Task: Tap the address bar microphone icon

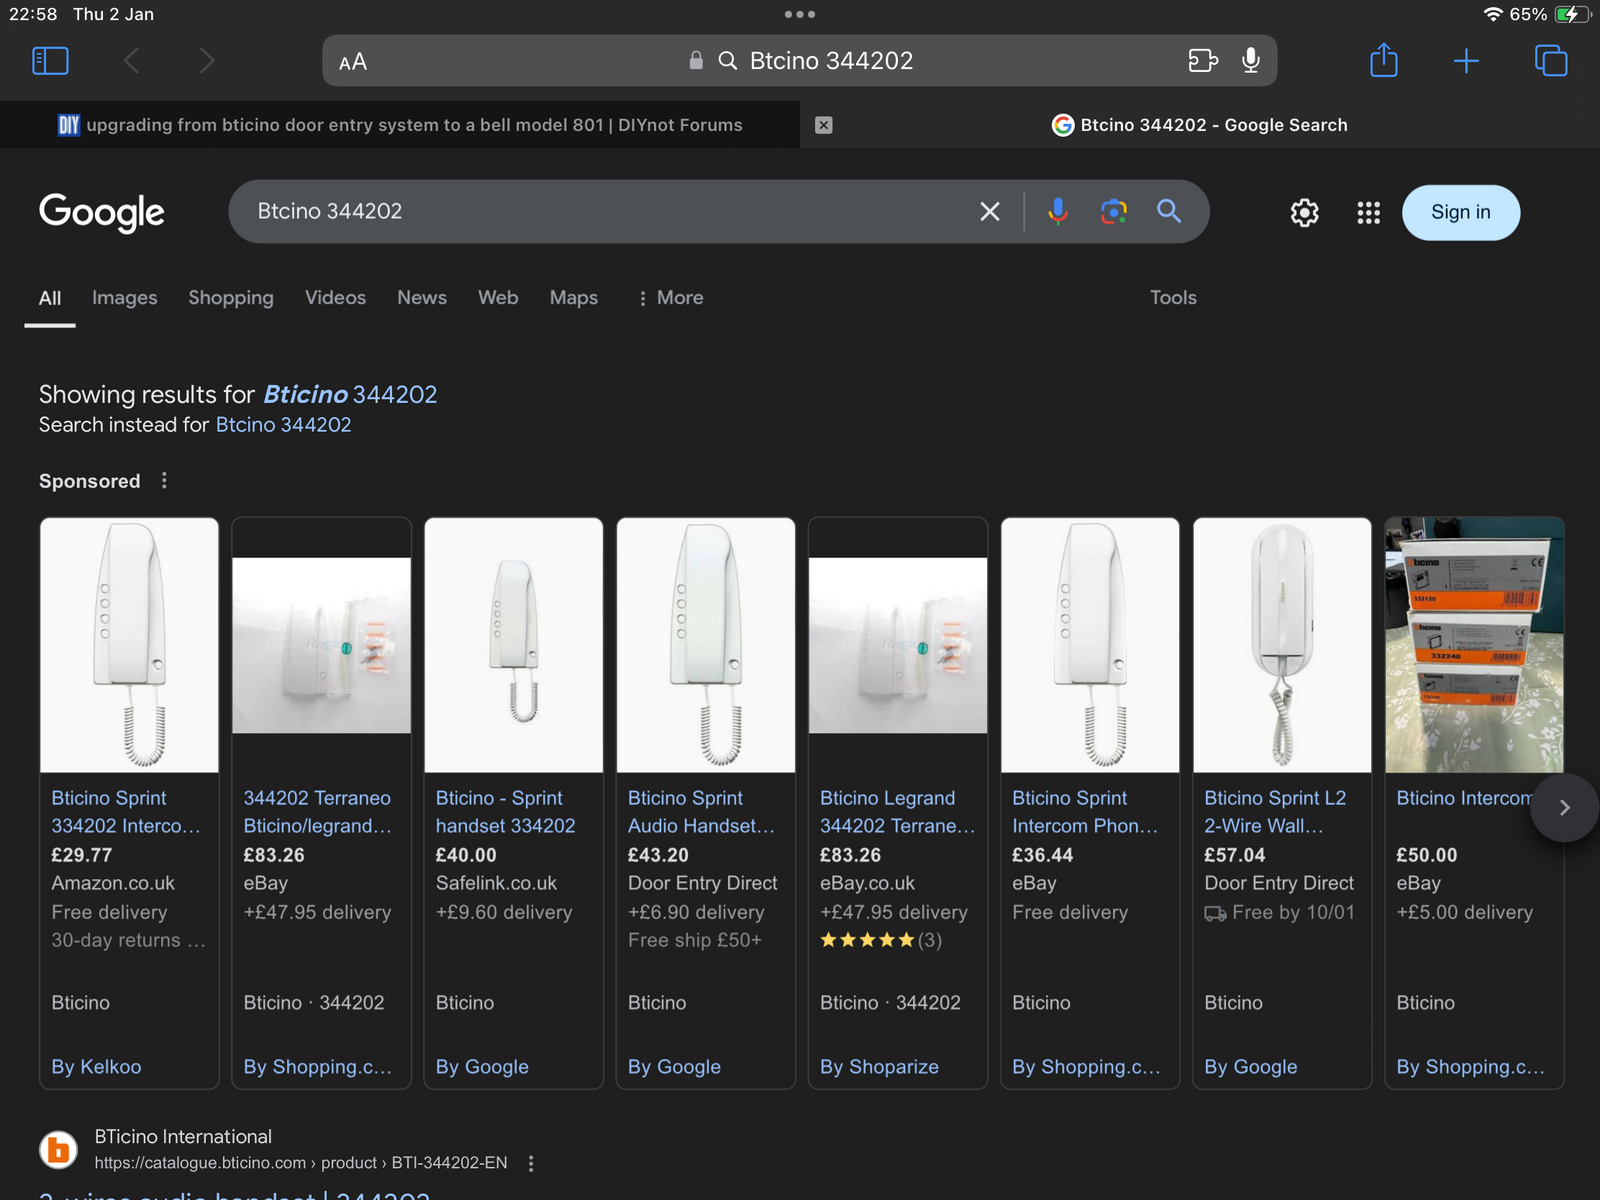Action: (1250, 61)
